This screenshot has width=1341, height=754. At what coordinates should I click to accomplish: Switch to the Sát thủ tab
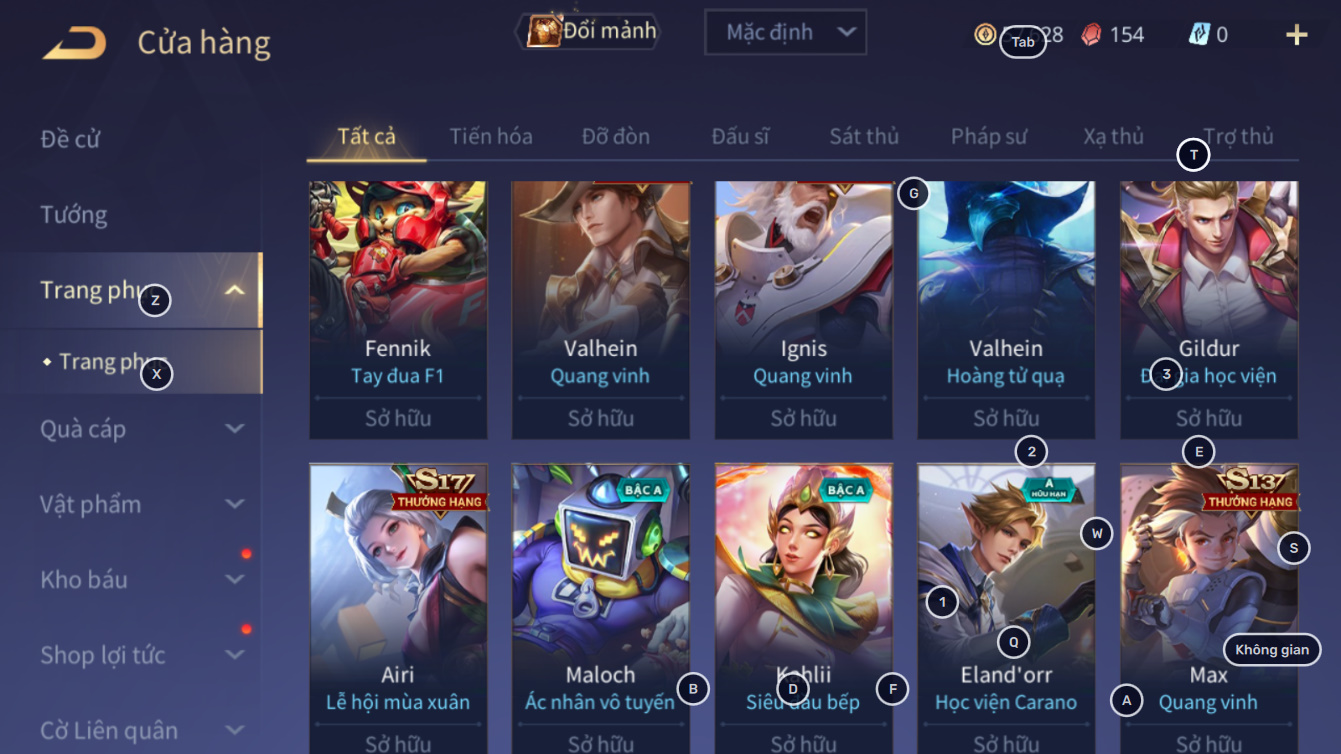(864, 136)
